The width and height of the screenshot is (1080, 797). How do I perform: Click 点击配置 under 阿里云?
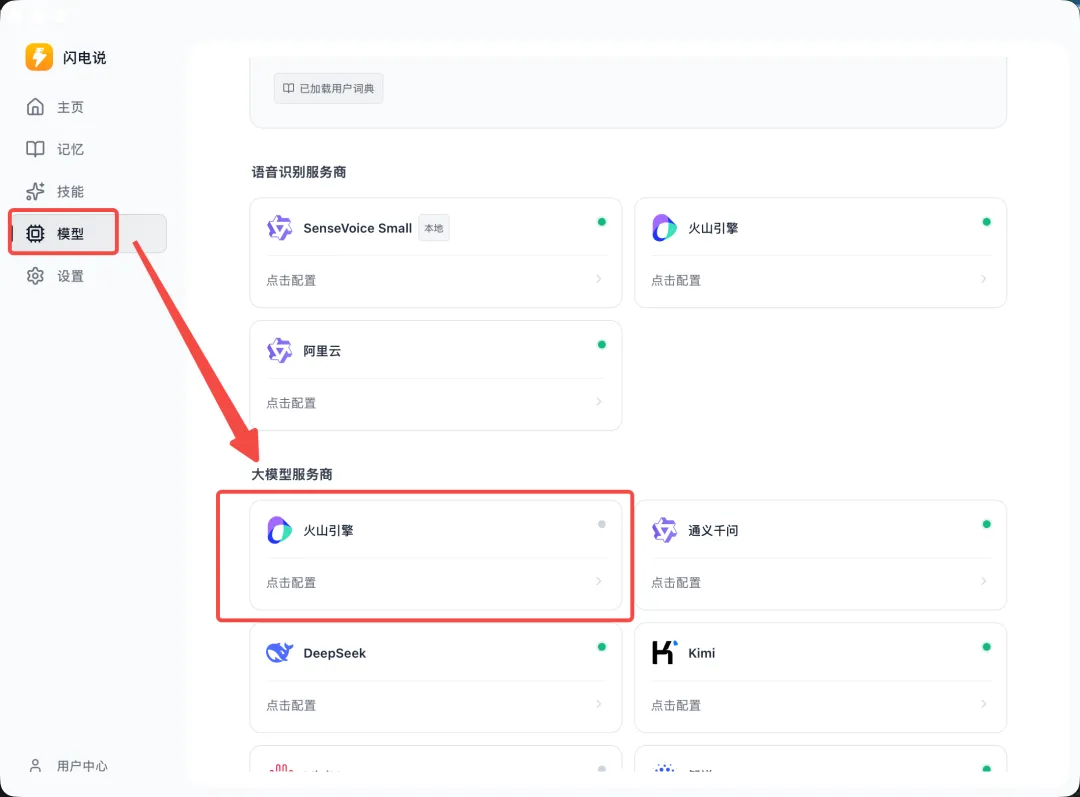coord(291,403)
